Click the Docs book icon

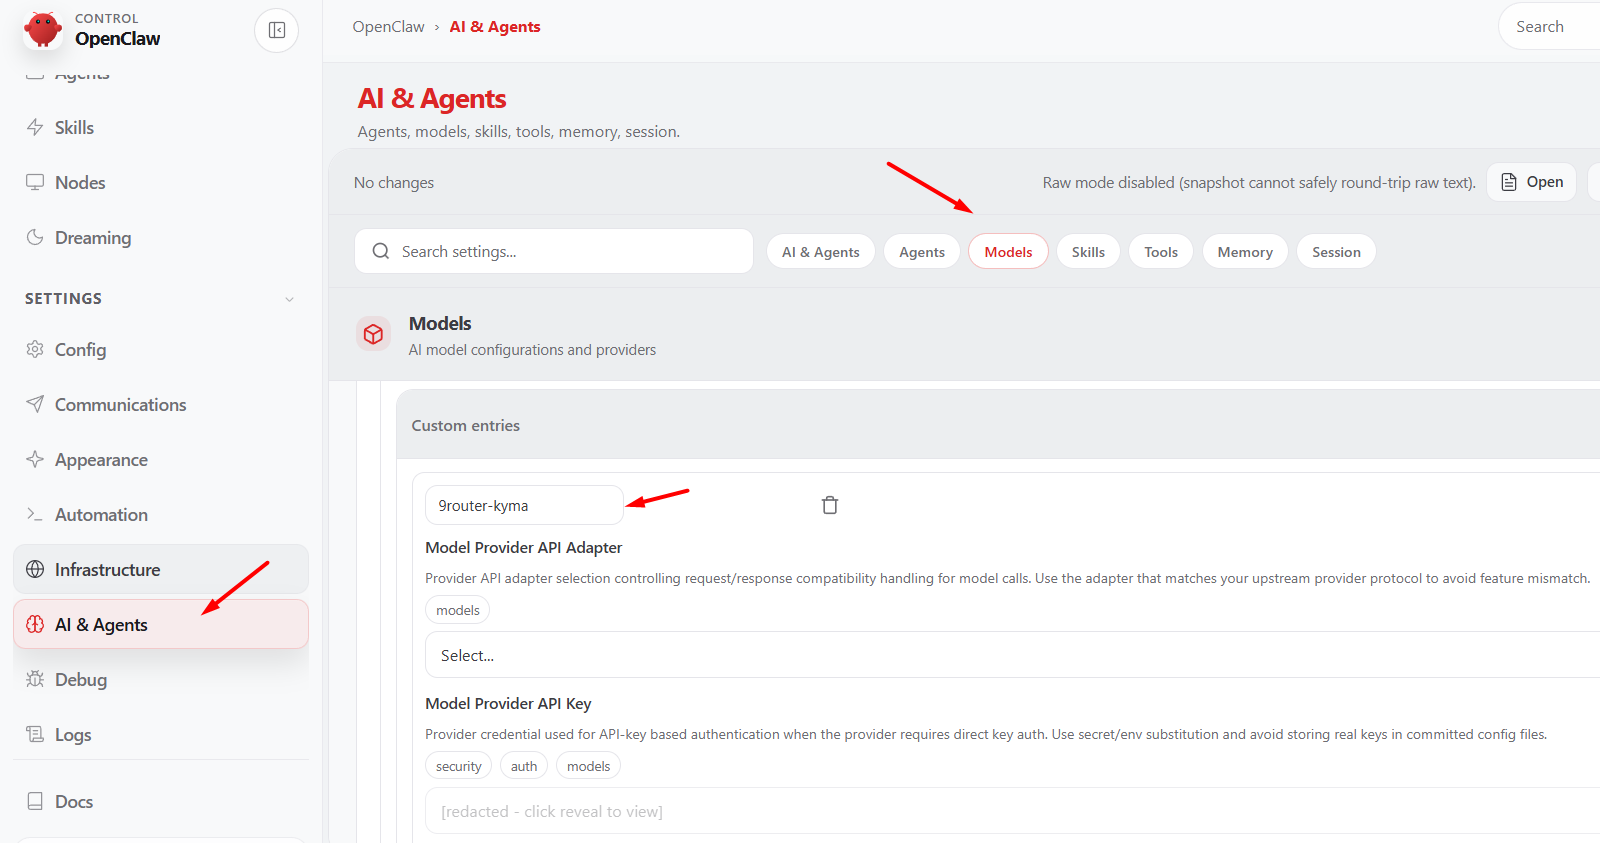(x=35, y=801)
